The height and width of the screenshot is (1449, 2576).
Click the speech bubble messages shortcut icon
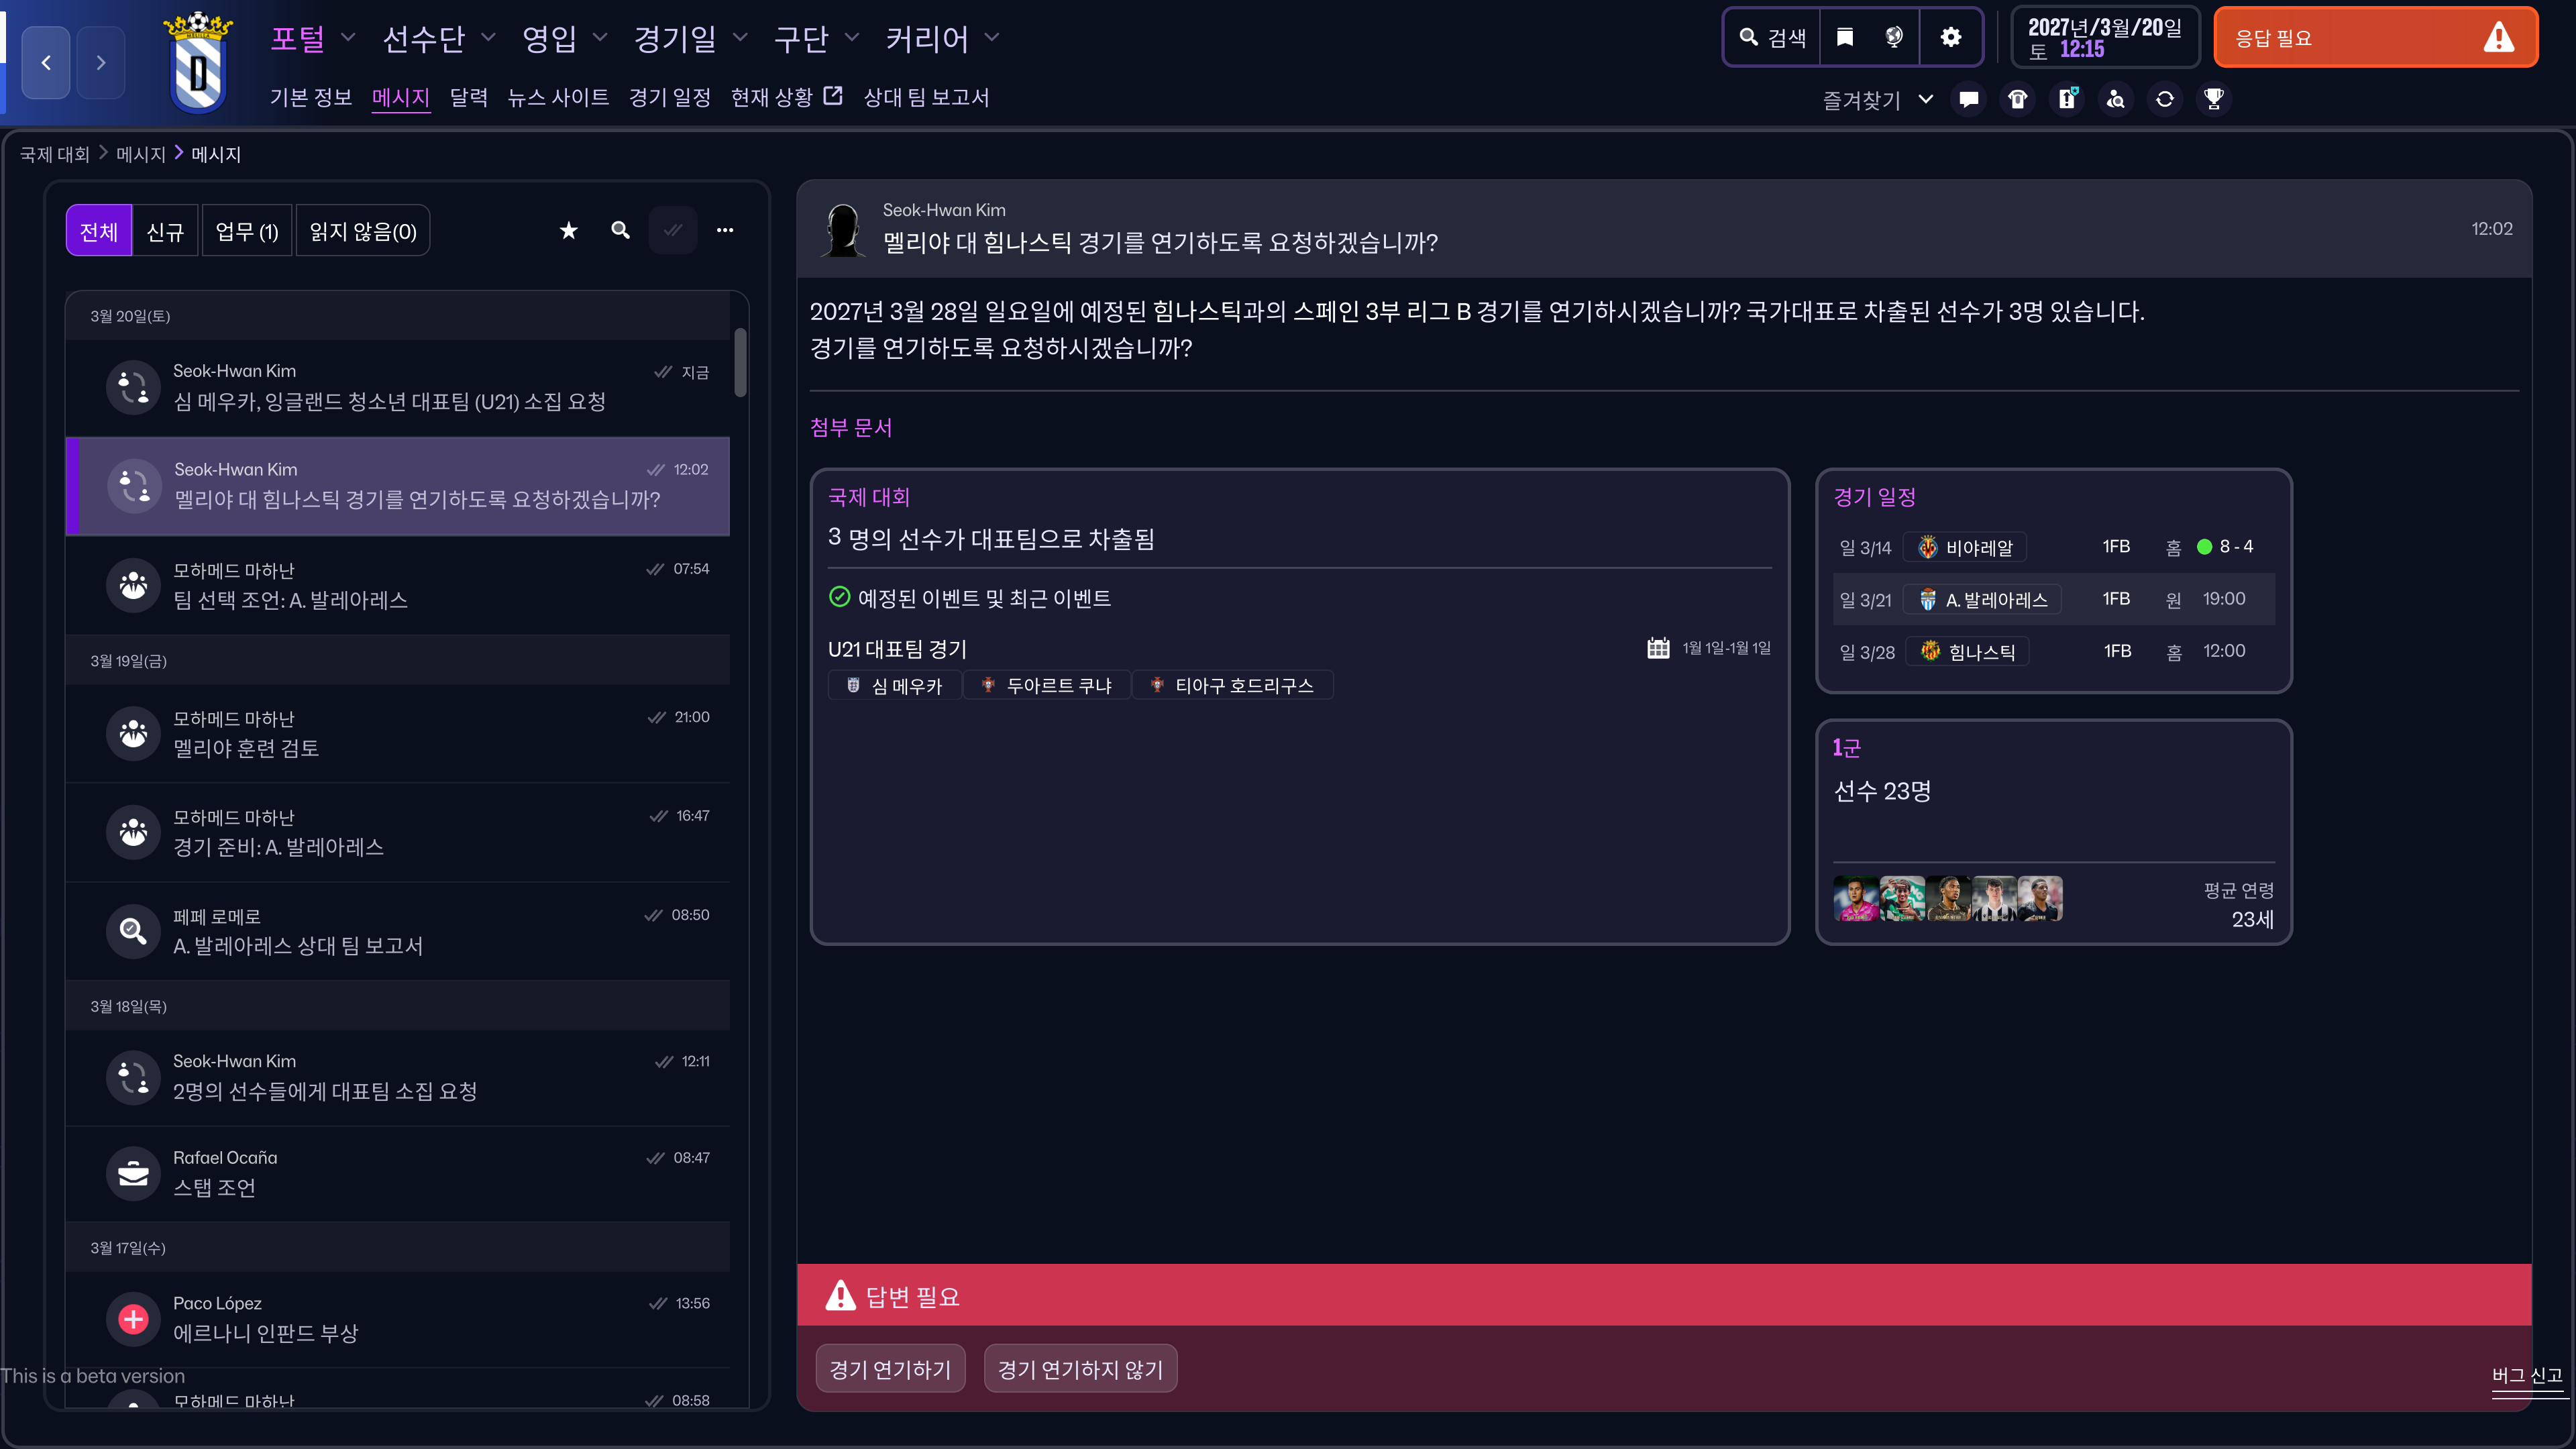pyautogui.click(x=1968, y=99)
